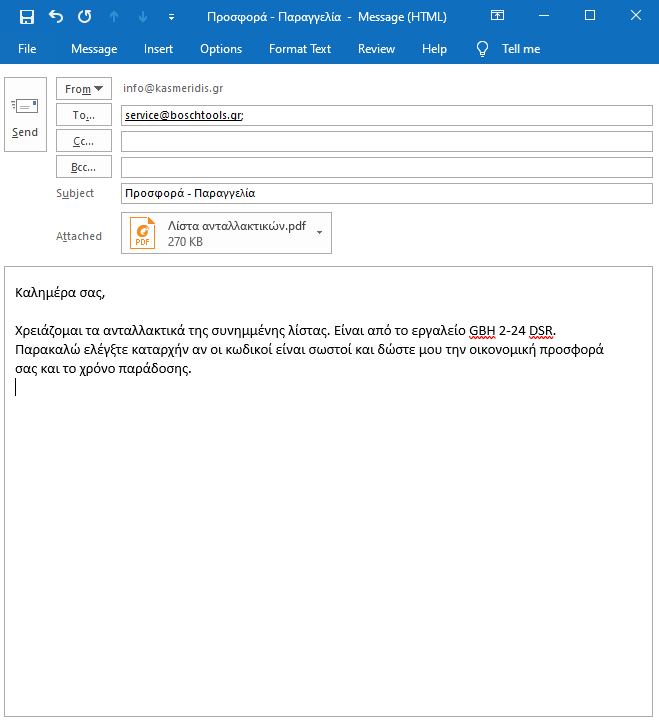Click the Tell me lightbulb icon
The image size is (659, 720).
pos(482,49)
